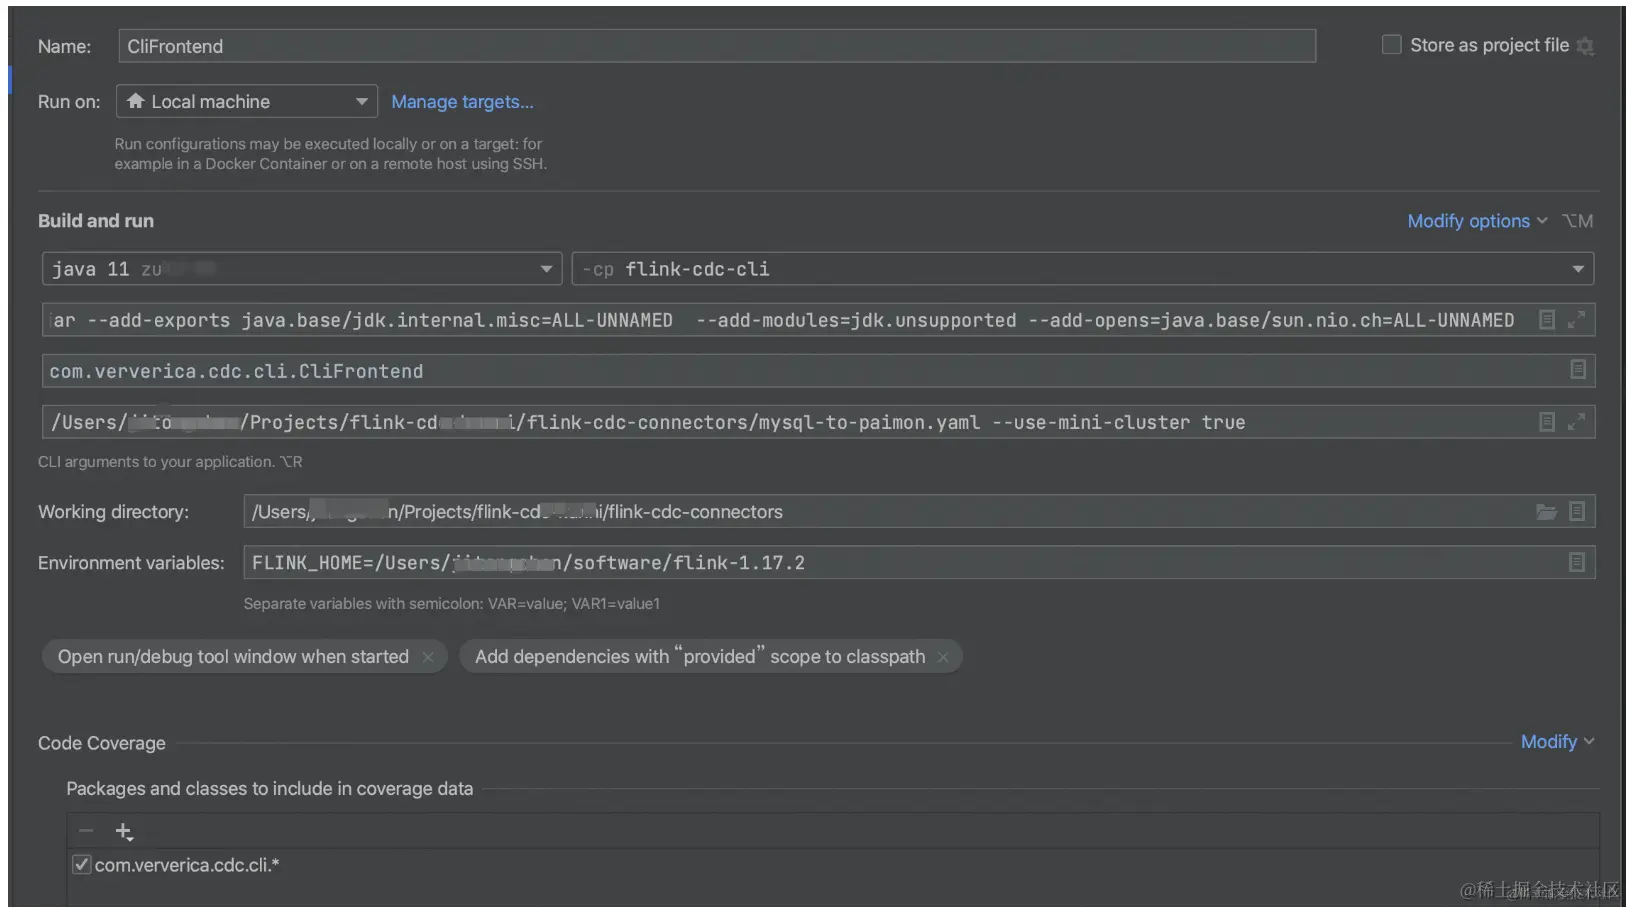
Task: Click the CLI arguments to your application hint
Action: coord(170,462)
